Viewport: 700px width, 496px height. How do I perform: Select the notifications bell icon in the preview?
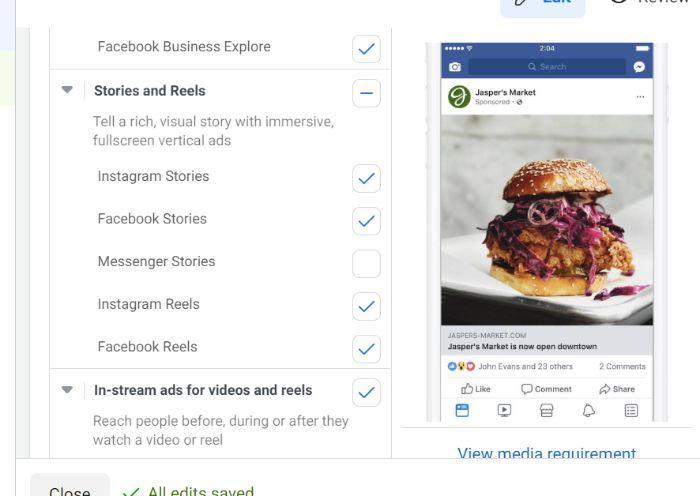coord(589,410)
